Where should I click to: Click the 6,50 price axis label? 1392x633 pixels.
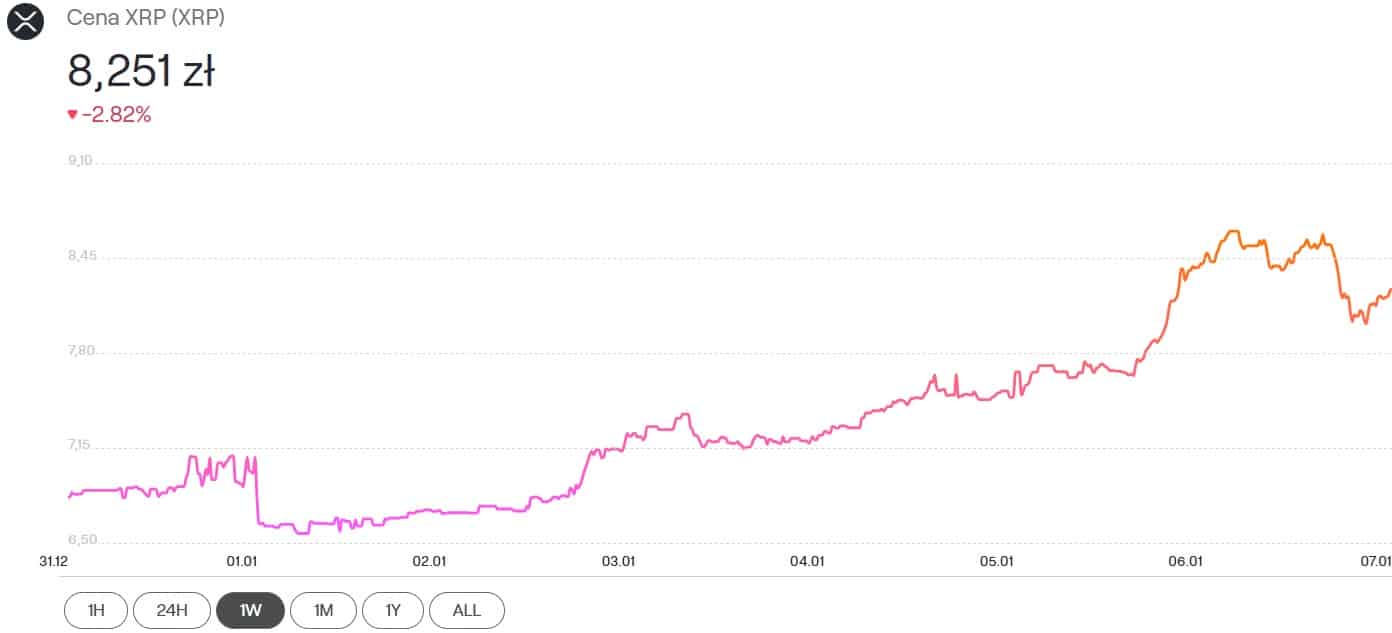[x=80, y=541]
